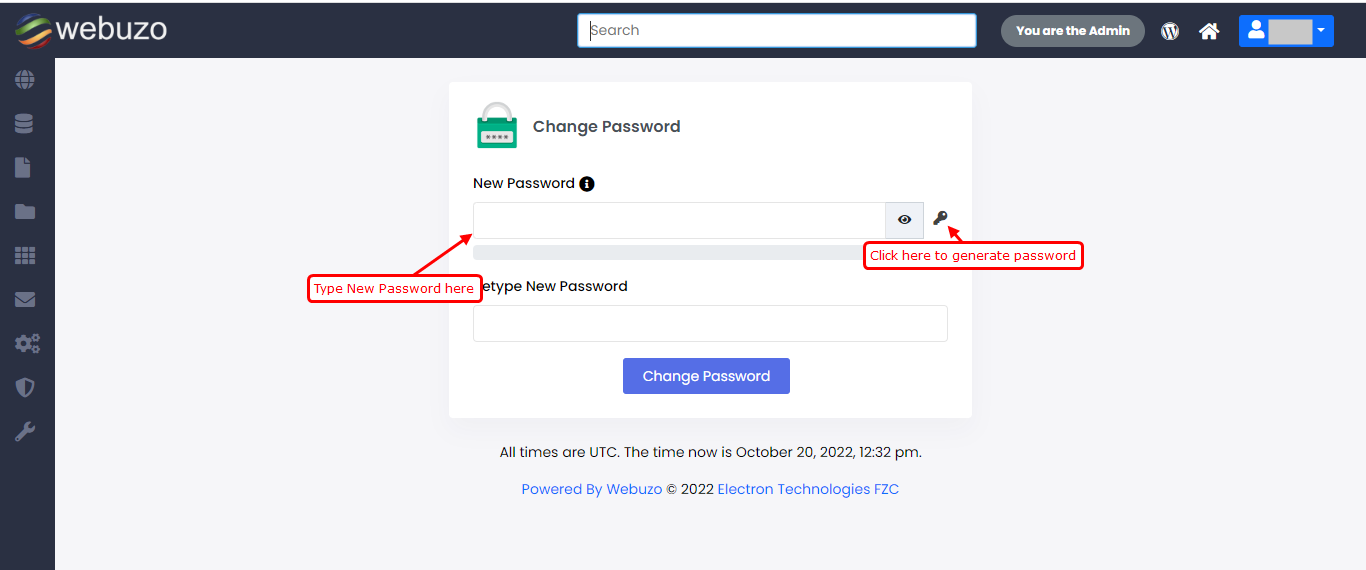Screen dimensions: 1366x570
Task: Click the shield security sidebar icon
Action: [x=24, y=388]
